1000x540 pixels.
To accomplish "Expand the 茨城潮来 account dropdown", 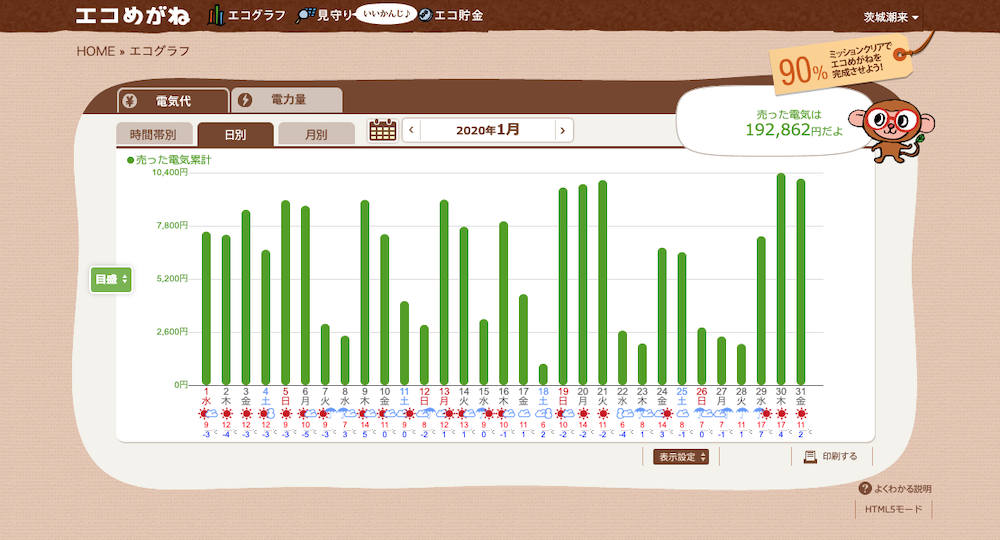I will point(891,17).
